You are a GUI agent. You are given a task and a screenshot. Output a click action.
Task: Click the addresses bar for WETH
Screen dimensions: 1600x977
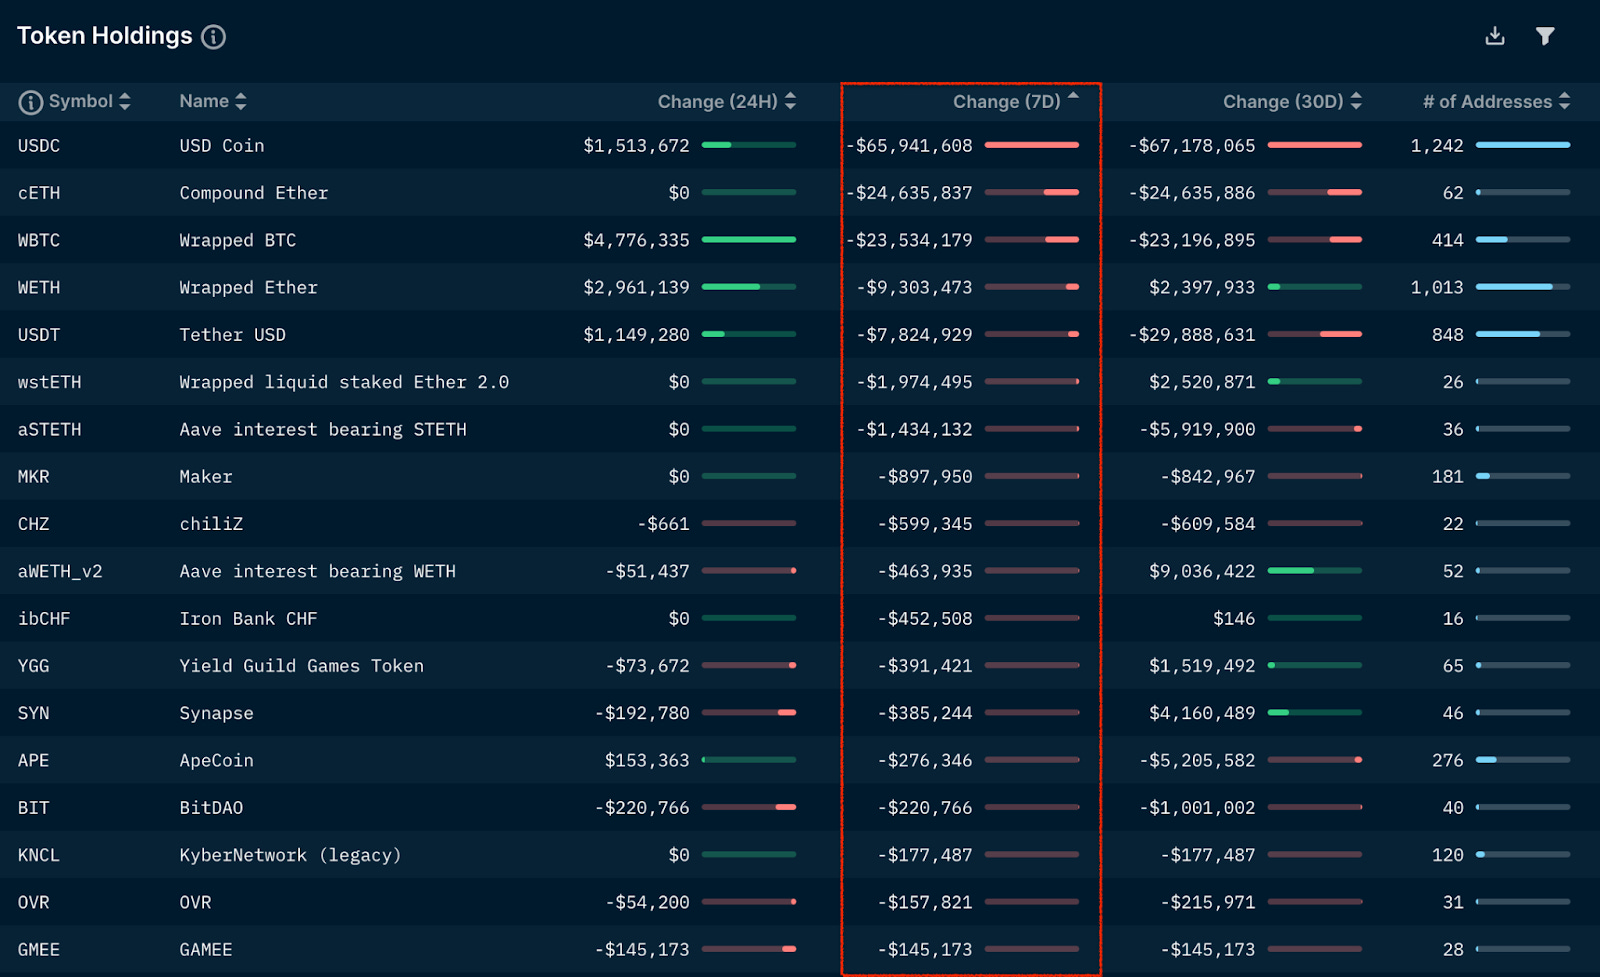point(1523,288)
